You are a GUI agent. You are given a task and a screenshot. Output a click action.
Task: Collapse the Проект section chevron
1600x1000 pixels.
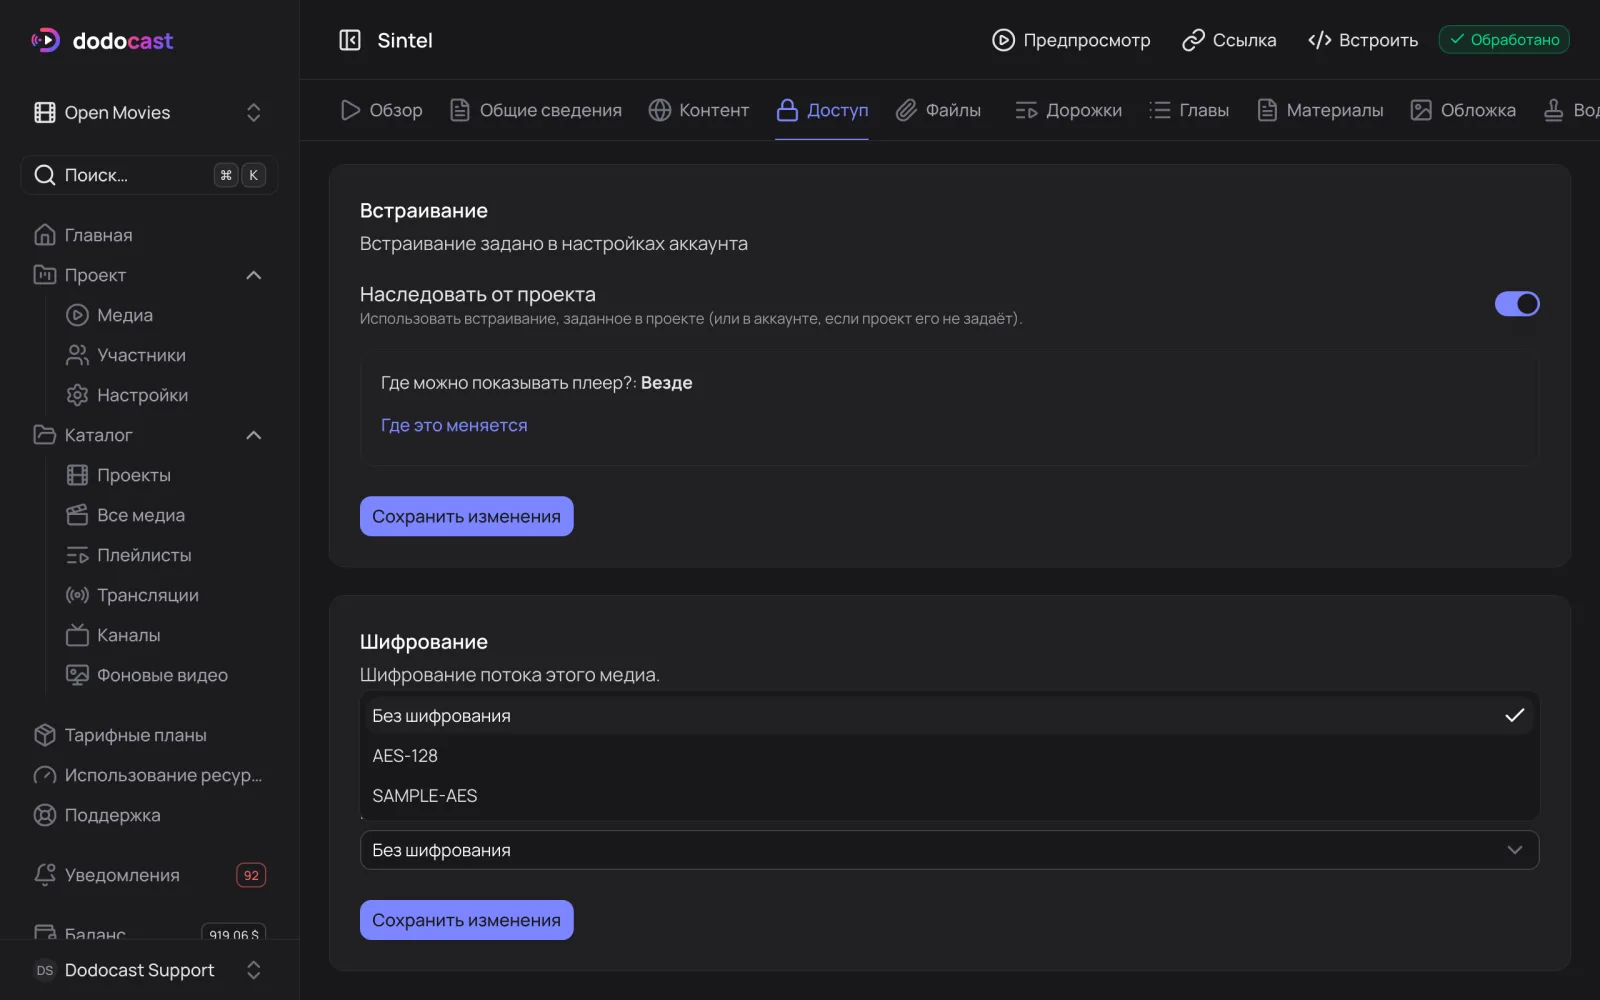(254, 275)
